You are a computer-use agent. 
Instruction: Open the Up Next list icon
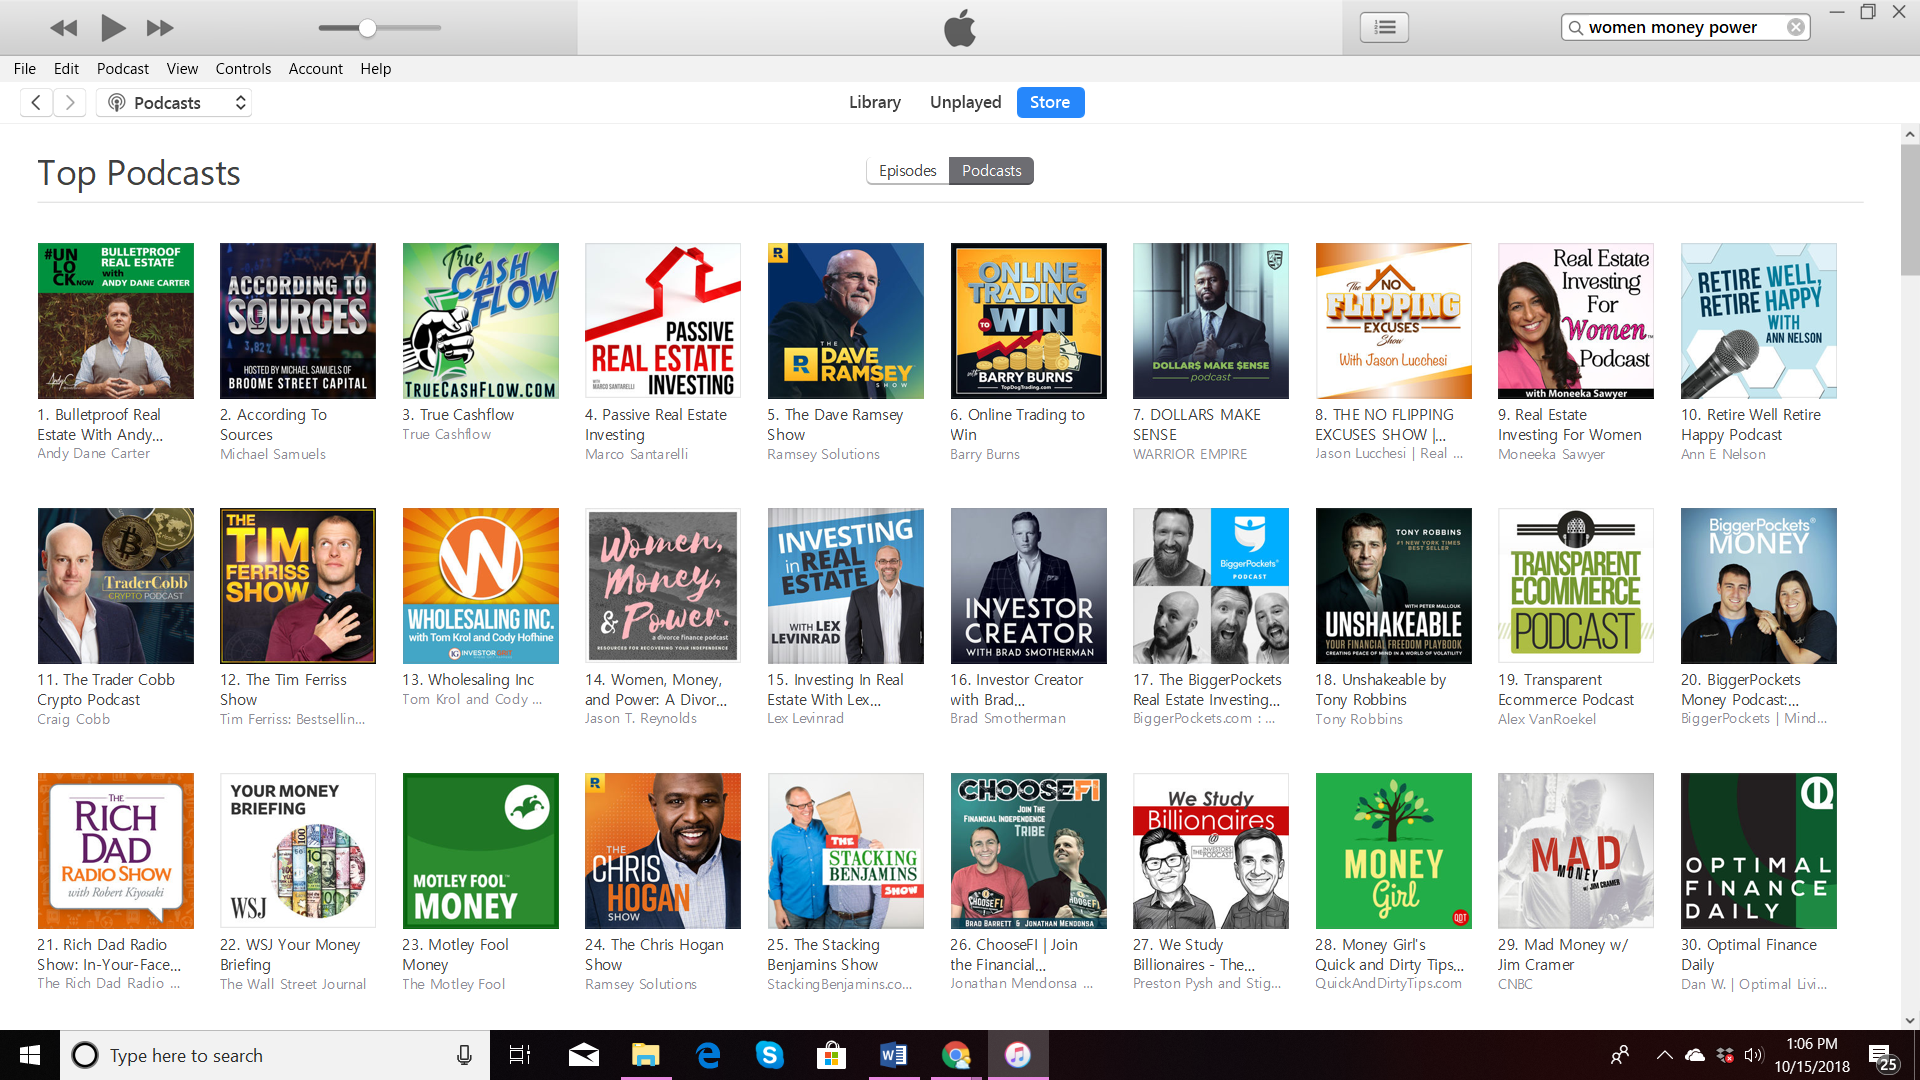[x=1384, y=27]
